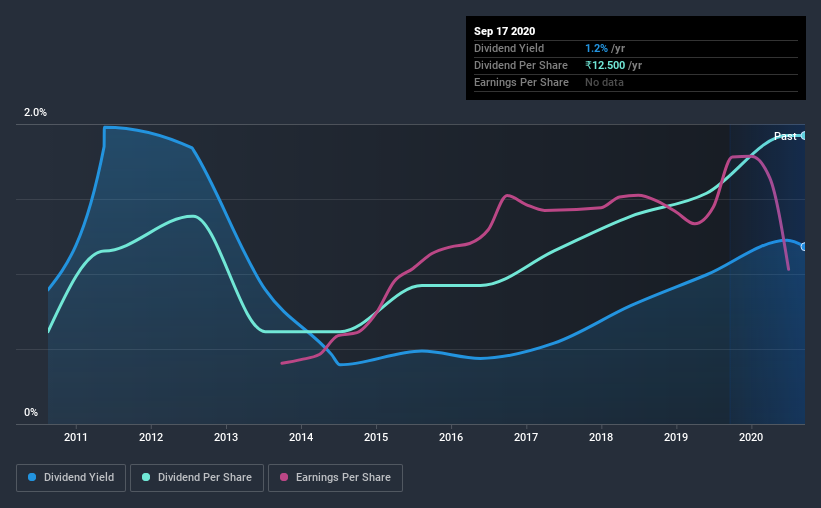The height and width of the screenshot is (508, 821).
Task: Click the Dividend Per Share tooltip row label
Action: tap(520, 65)
